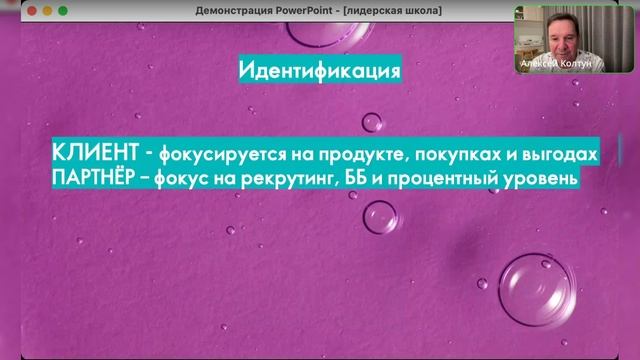Click the webcam thumbnail of Алексей Колтун
This screenshot has height=360, width=640.
pos(574,40)
